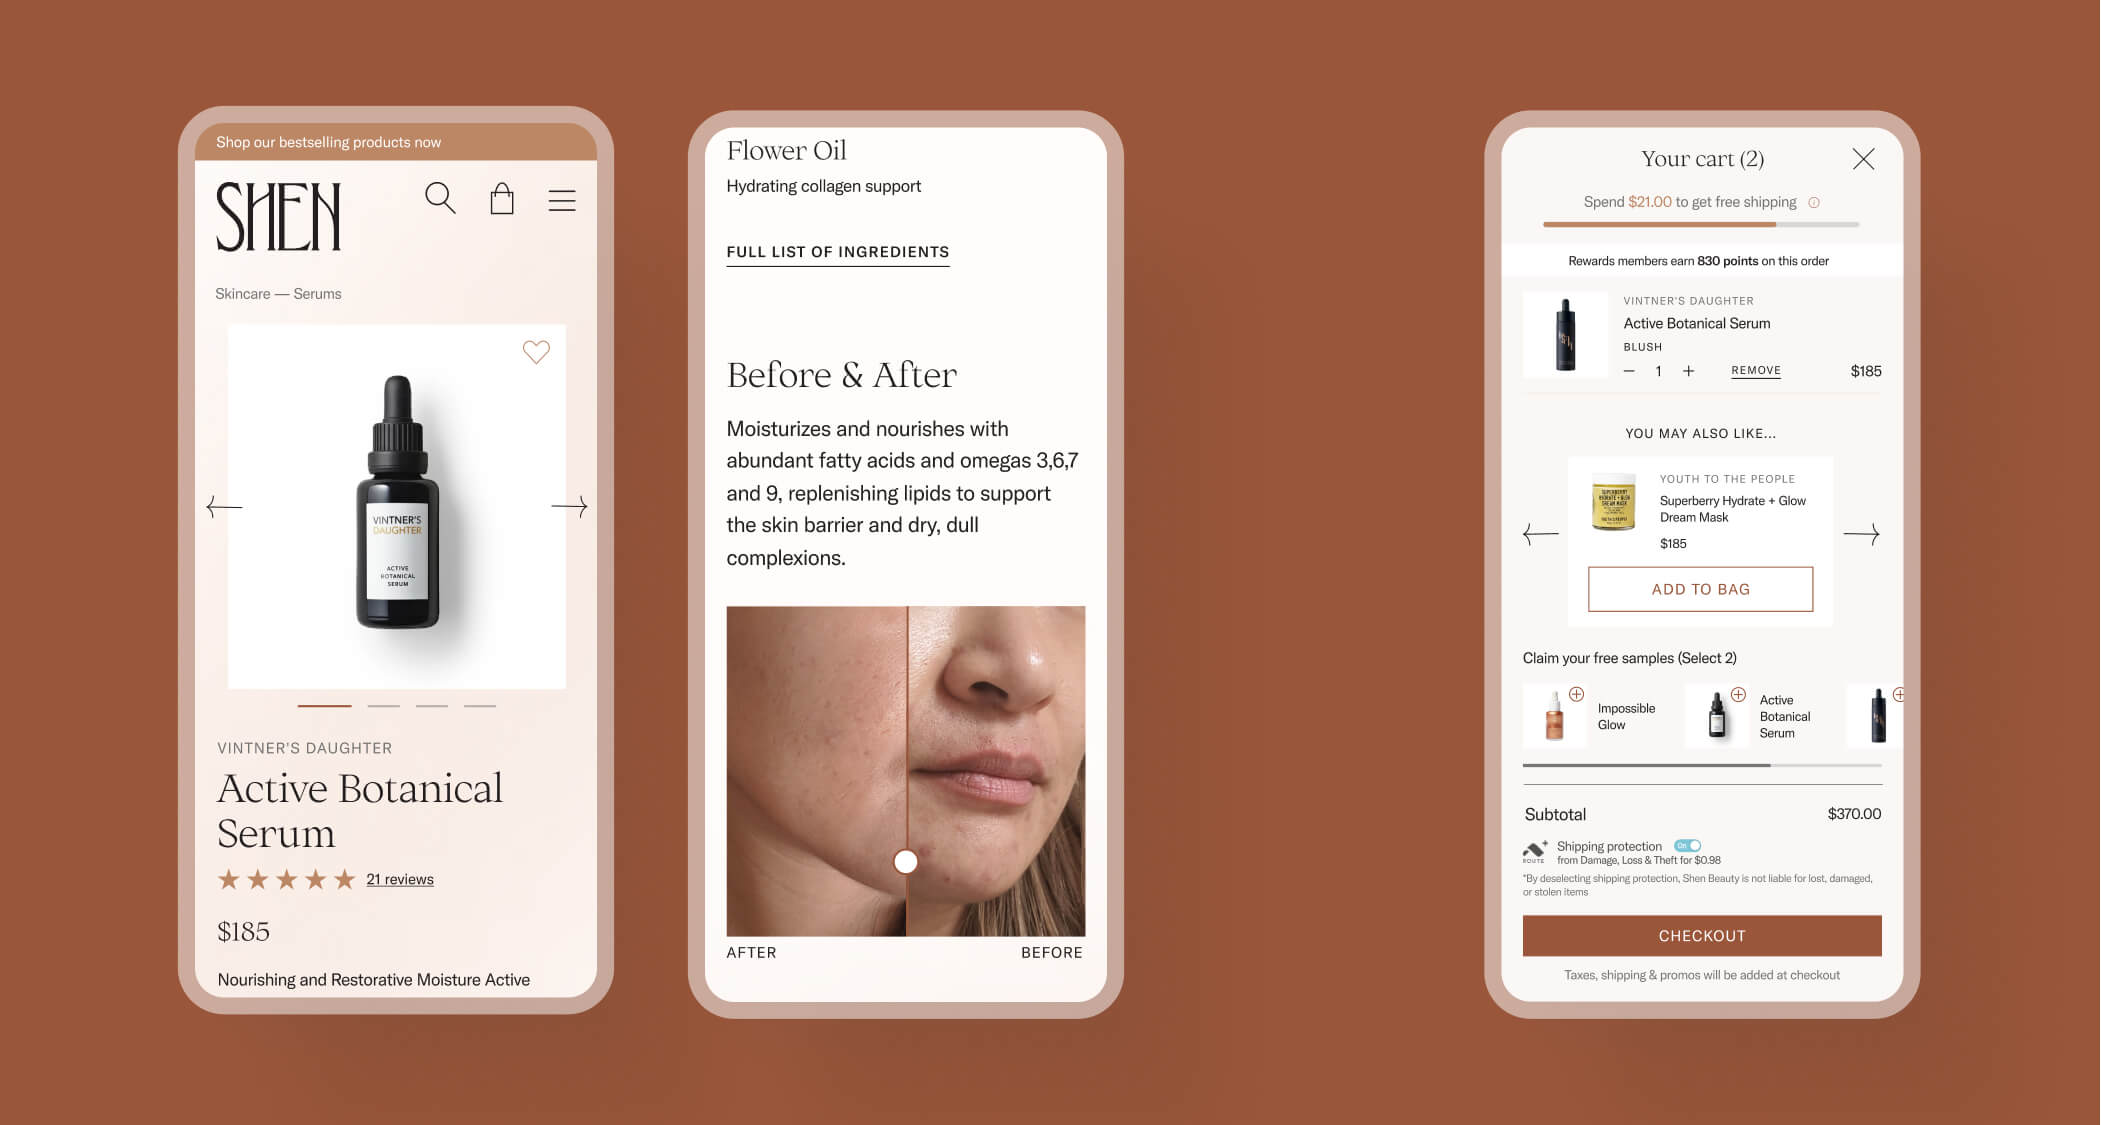Click the search icon on SHEN homepage
The height and width of the screenshot is (1125, 2101).
(439, 197)
